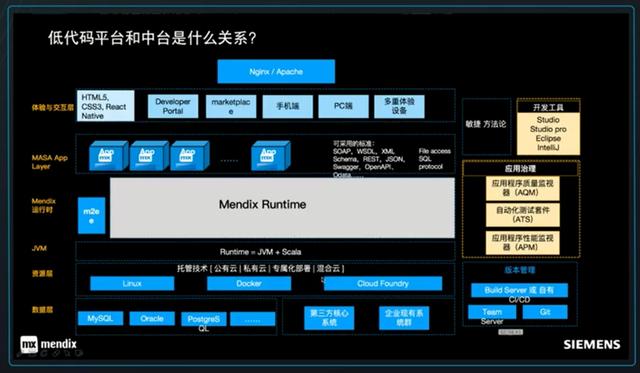Click the first App cube icon
The image size is (640, 373).
pyautogui.click(x=108, y=155)
